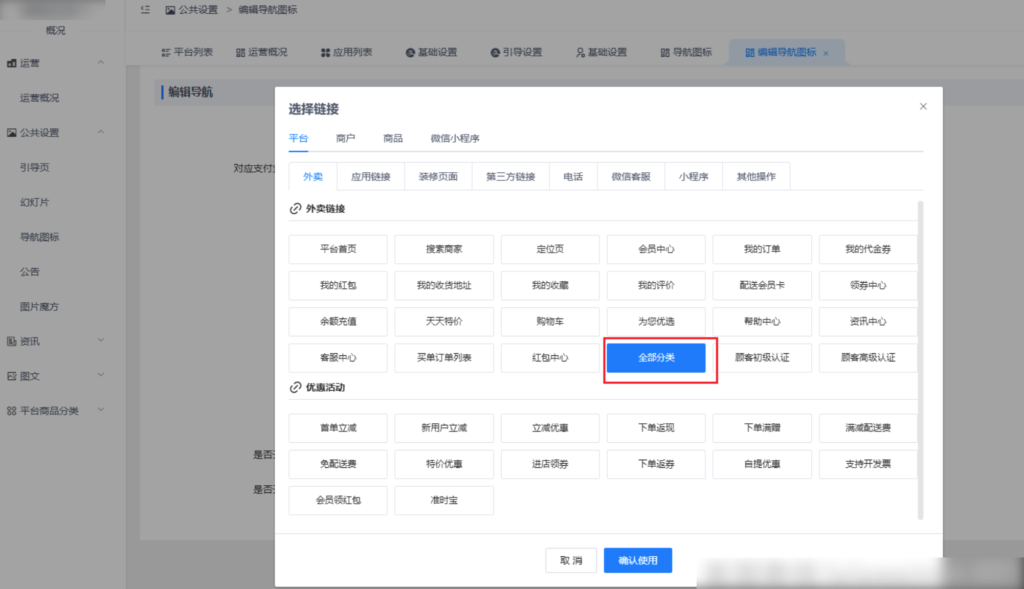Image resolution: width=1024 pixels, height=589 pixels.
Task: Click the 图文 sidebar icon
Action: click(x=11, y=373)
